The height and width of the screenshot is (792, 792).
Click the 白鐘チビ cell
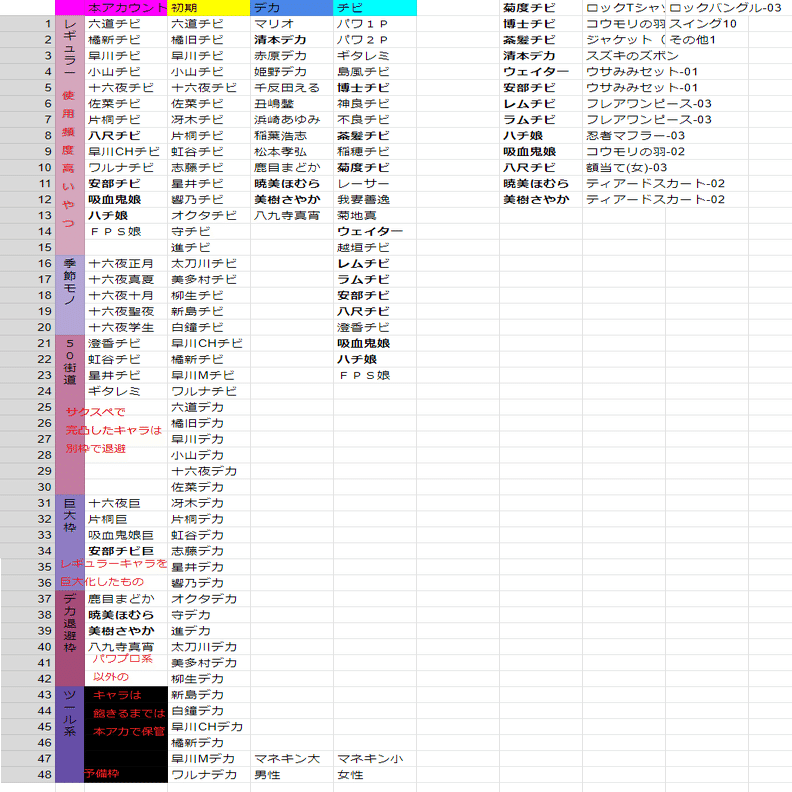point(209,328)
